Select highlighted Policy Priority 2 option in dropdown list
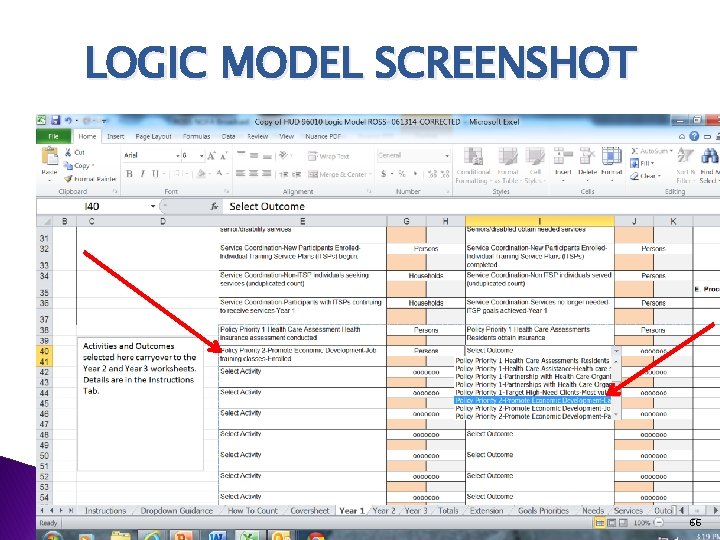The height and width of the screenshot is (540, 720). pyautogui.click(x=533, y=400)
